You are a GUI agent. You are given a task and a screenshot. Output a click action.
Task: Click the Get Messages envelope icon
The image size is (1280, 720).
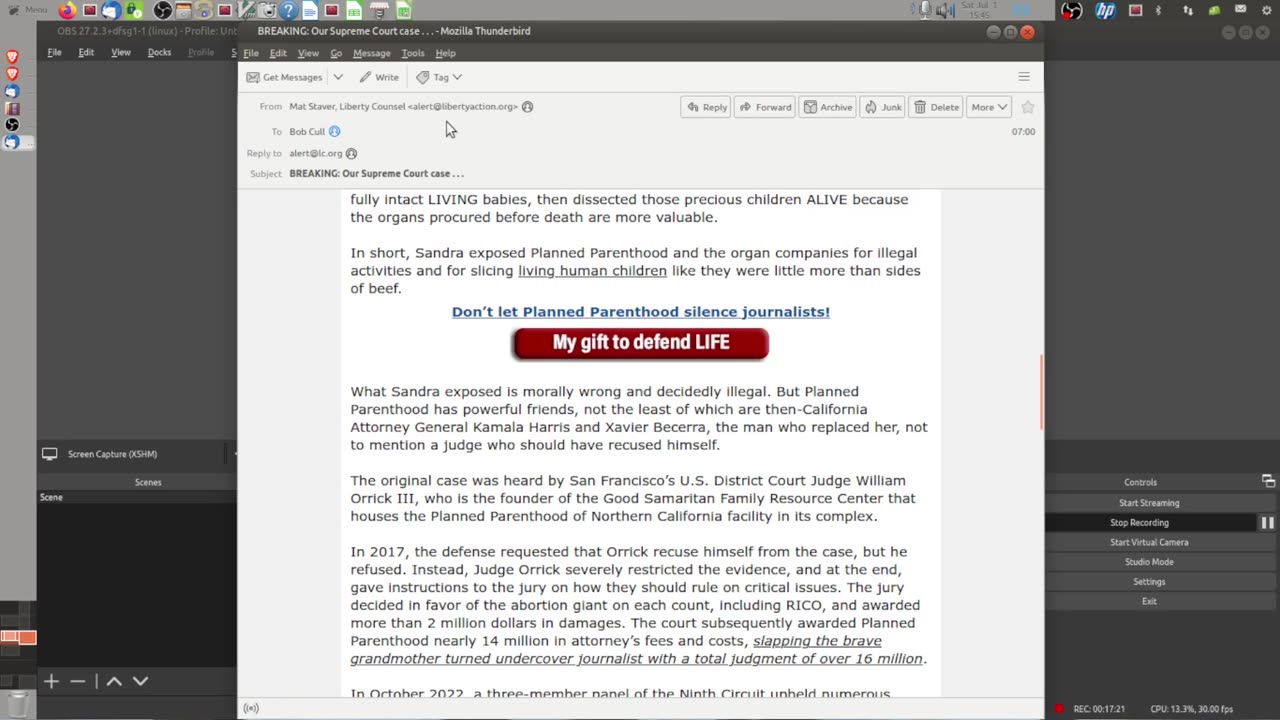pyautogui.click(x=253, y=77)
